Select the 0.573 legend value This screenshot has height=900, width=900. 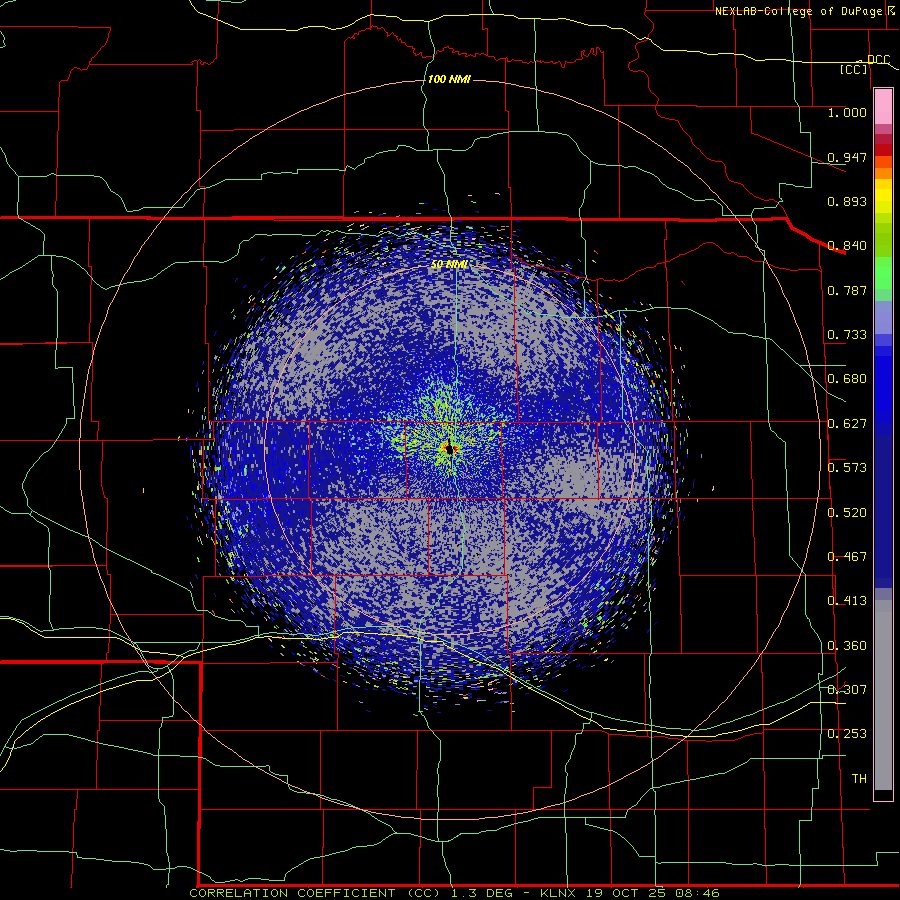pyautogui.click(x=847, y=468)
